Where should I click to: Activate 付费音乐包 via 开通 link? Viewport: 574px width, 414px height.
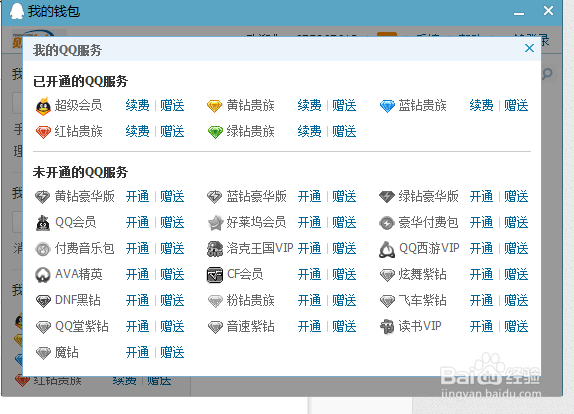(x=138, y=249)
